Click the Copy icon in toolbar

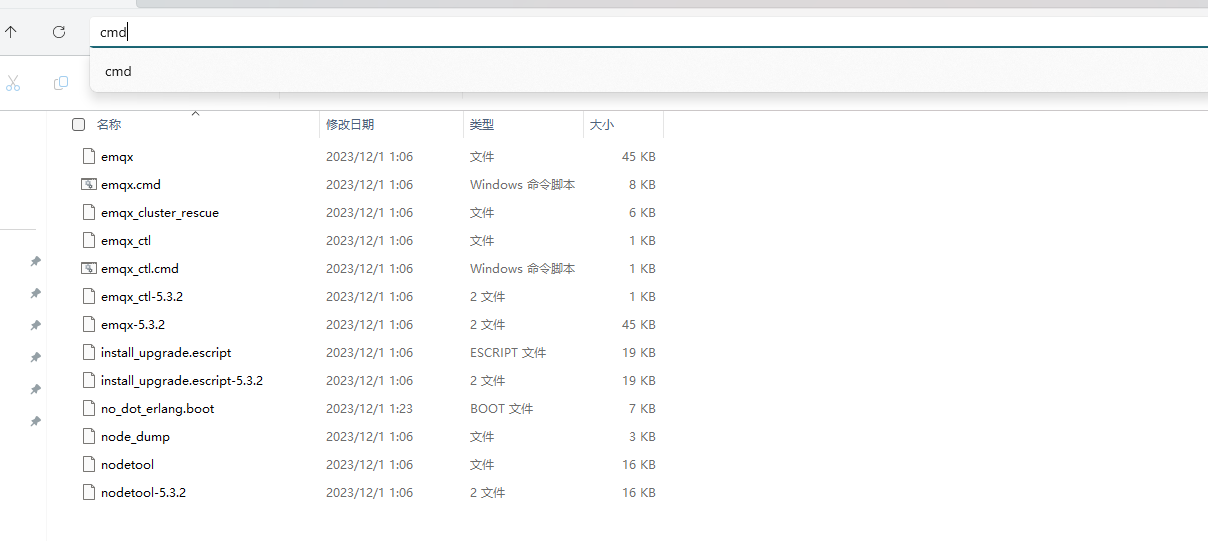(61, 83)
